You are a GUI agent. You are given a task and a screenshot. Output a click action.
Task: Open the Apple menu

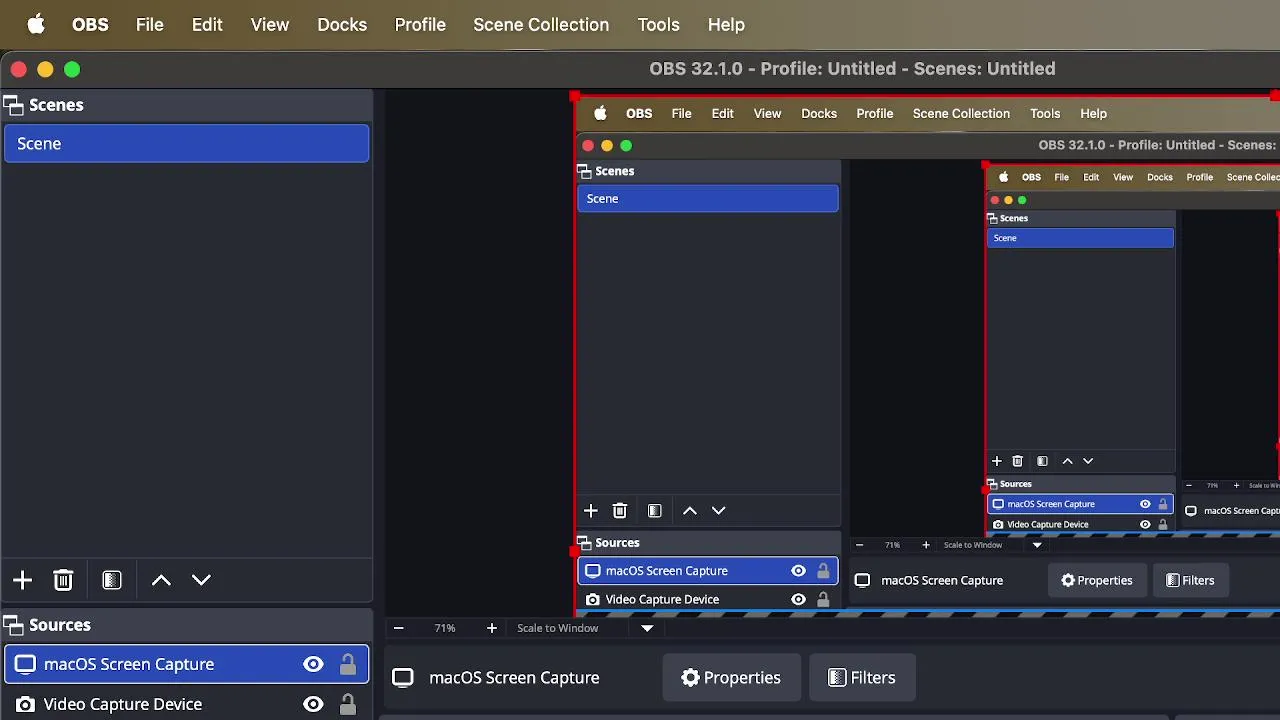pos(36,24)
